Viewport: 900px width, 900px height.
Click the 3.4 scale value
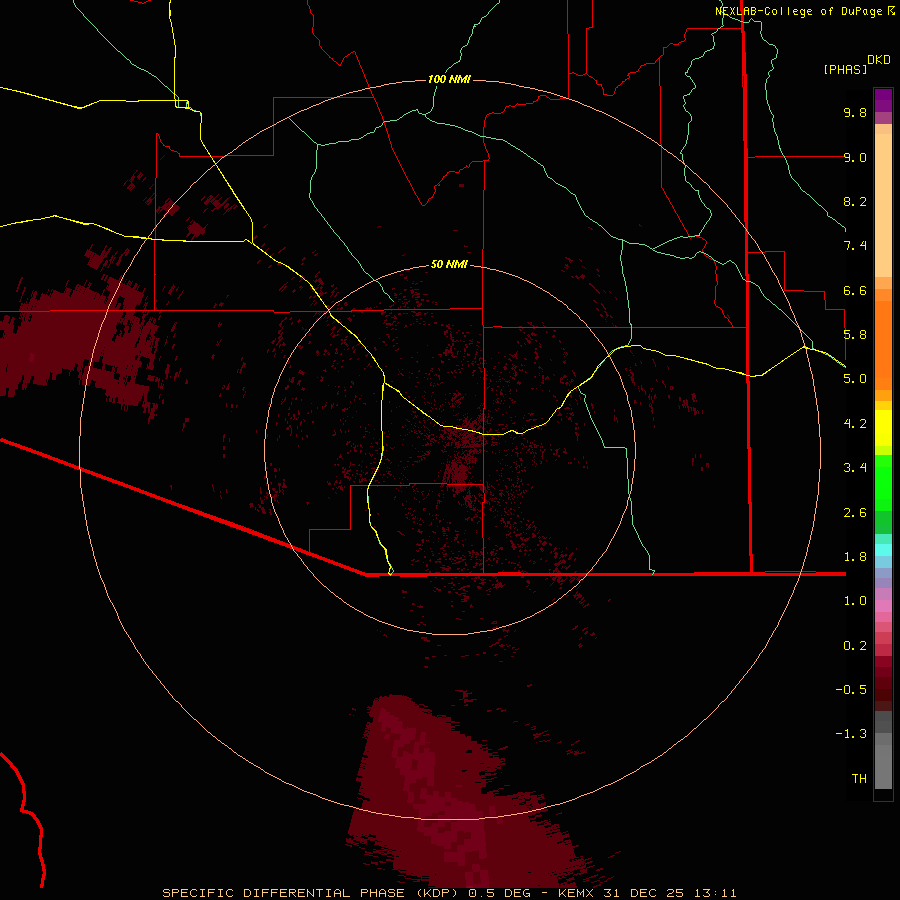click(855, 468)
